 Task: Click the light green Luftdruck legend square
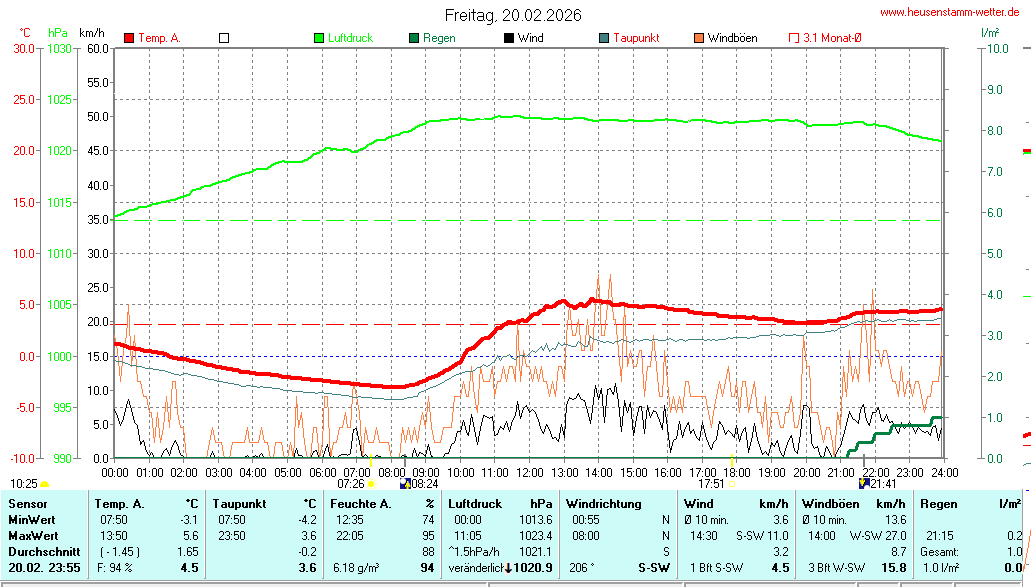coord(319,38)
